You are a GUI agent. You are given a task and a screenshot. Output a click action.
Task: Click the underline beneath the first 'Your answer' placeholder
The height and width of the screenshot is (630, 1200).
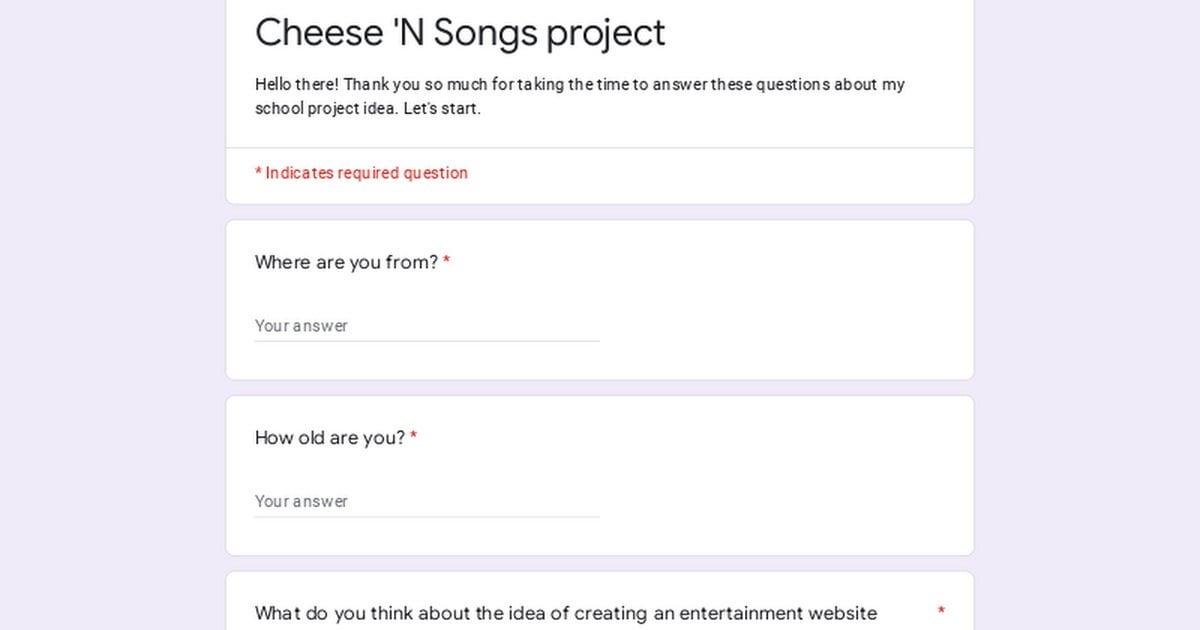pyautogui.click(x=427, y=341)
